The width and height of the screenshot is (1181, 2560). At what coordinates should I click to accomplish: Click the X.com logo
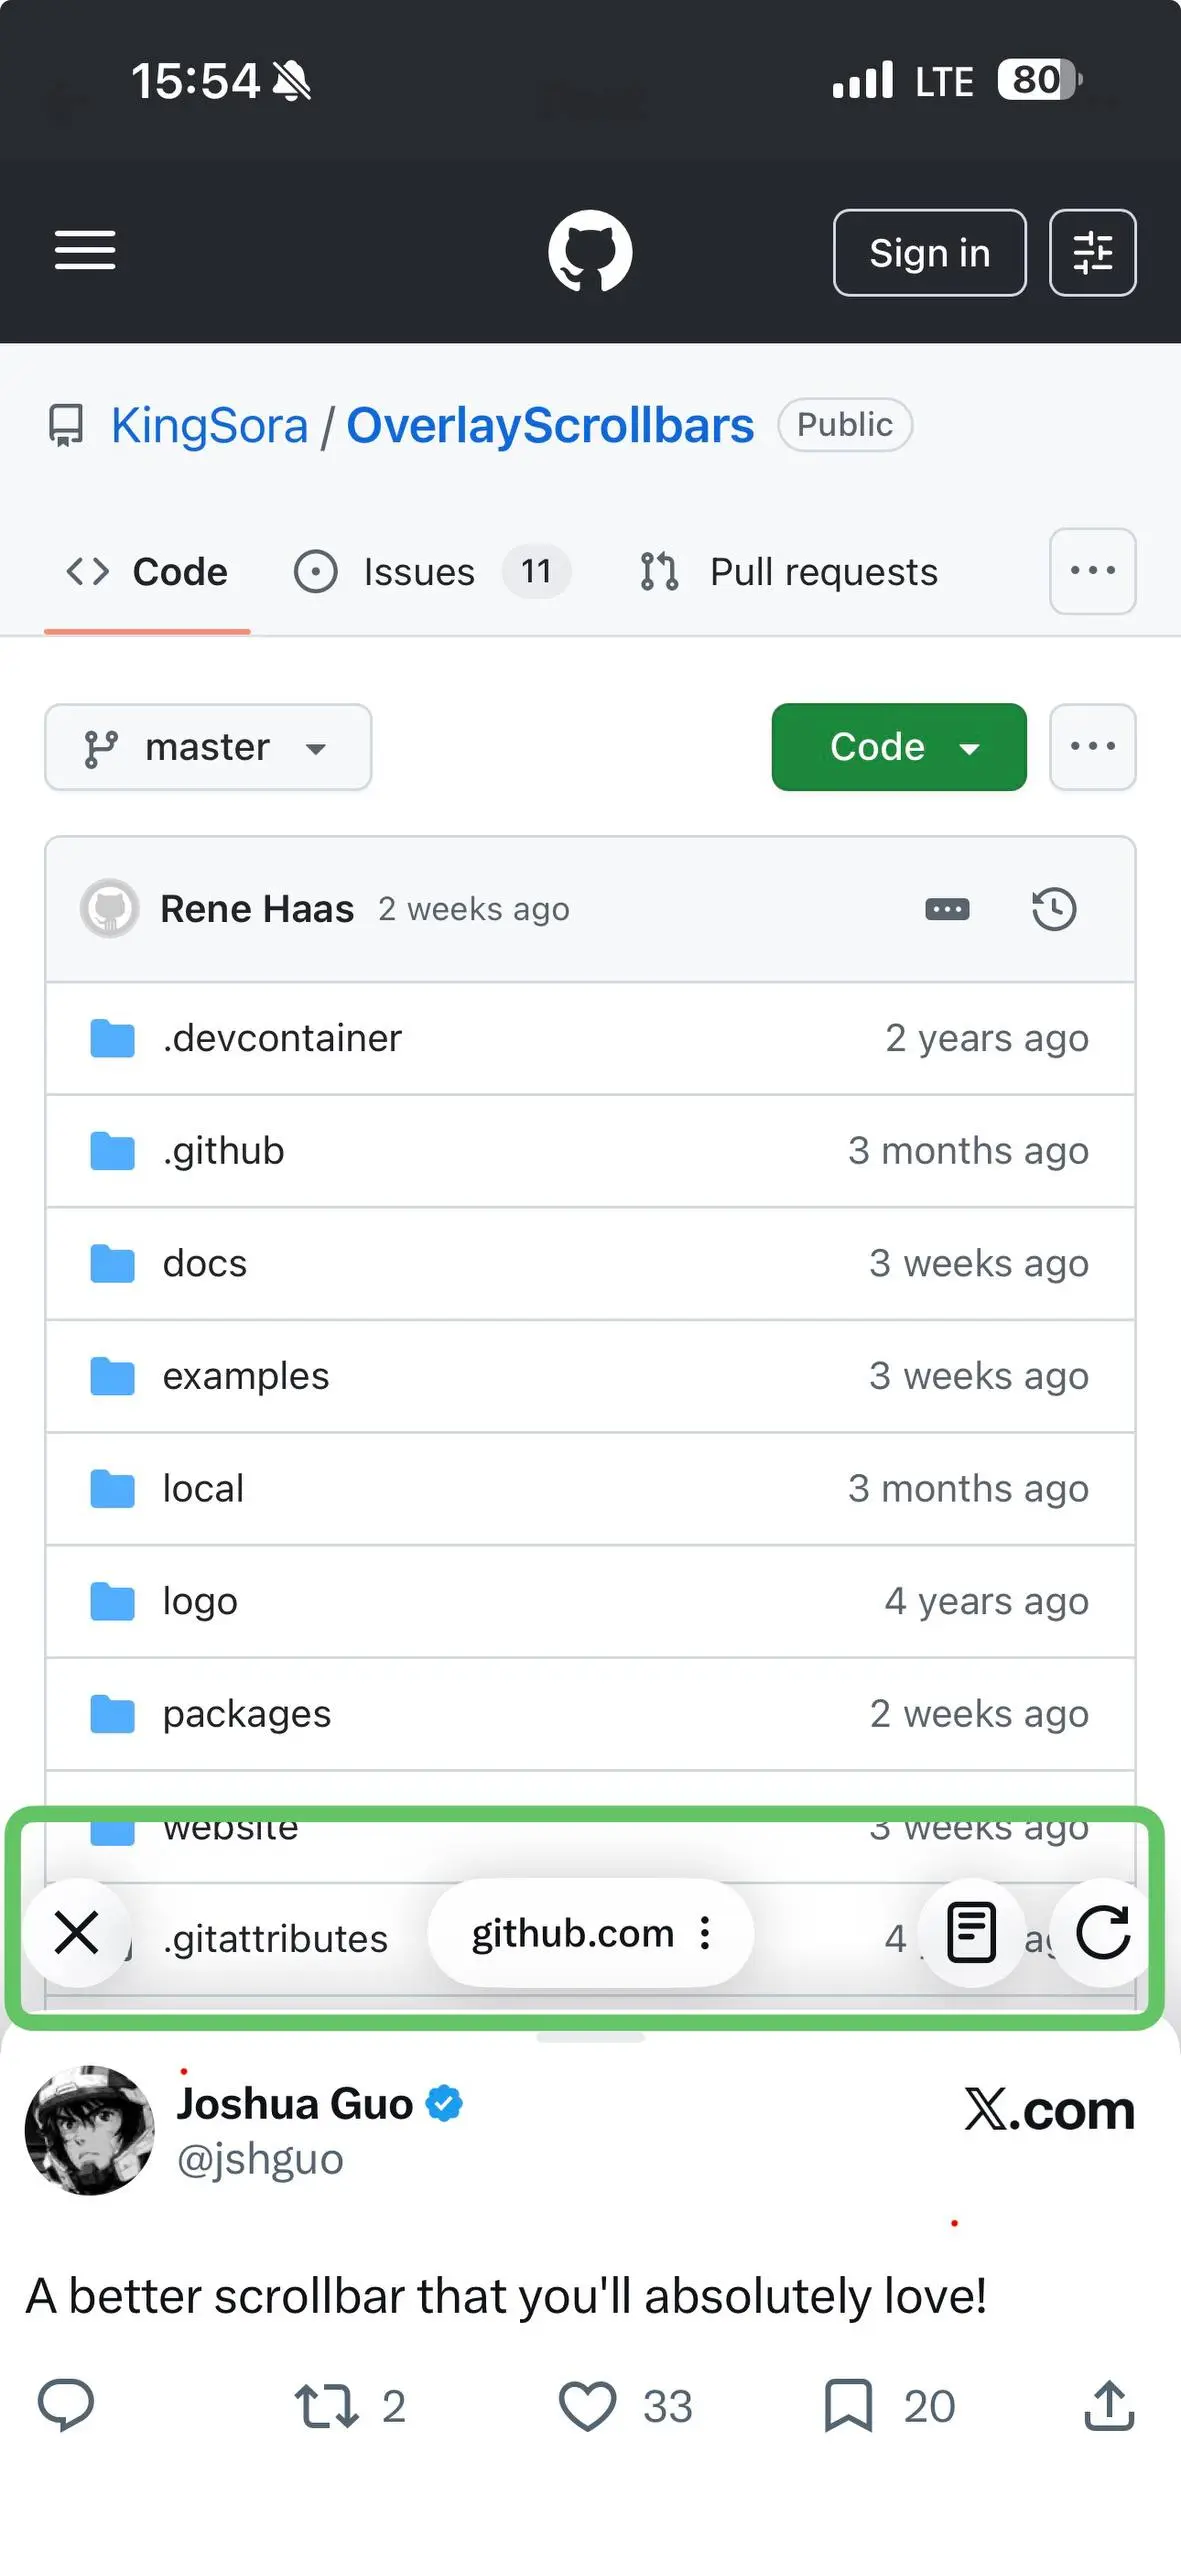[x=1050, y=2110]
